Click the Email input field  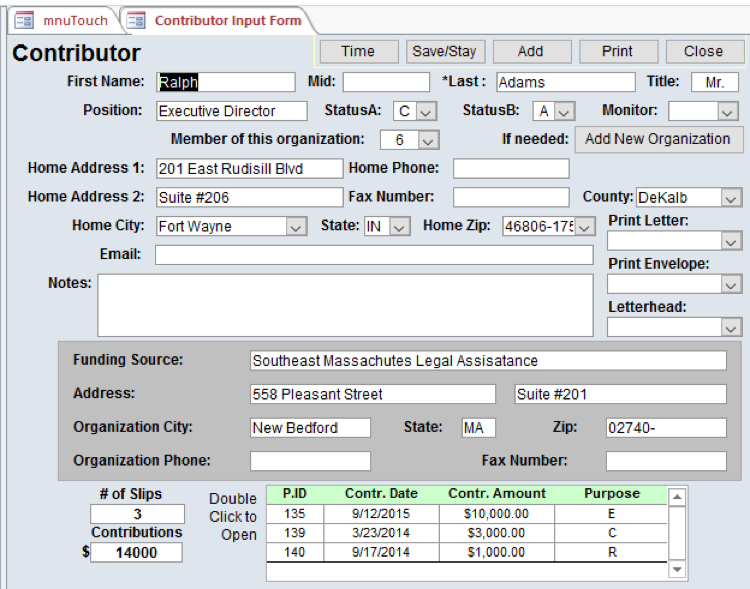click(x=373, y=255)
